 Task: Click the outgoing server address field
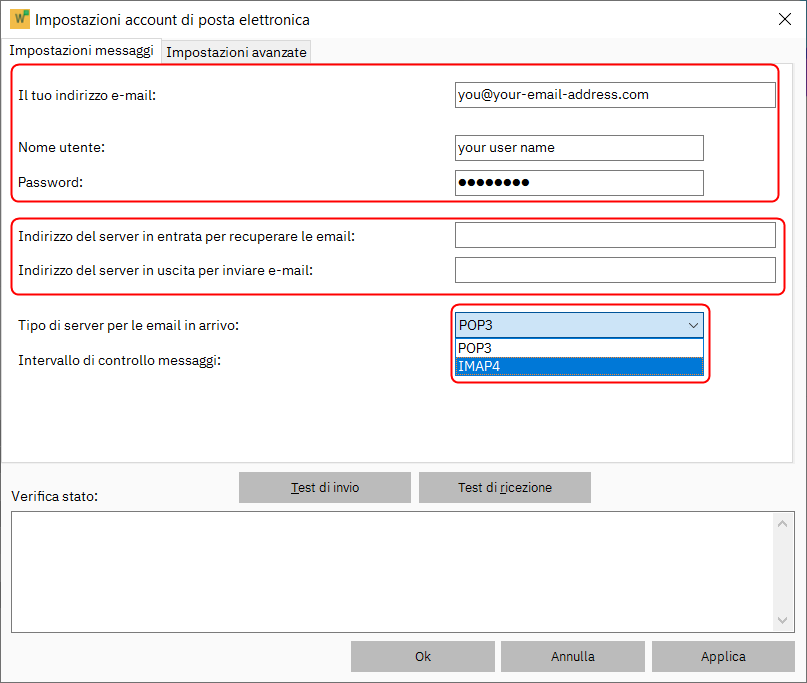pos(614,270)
